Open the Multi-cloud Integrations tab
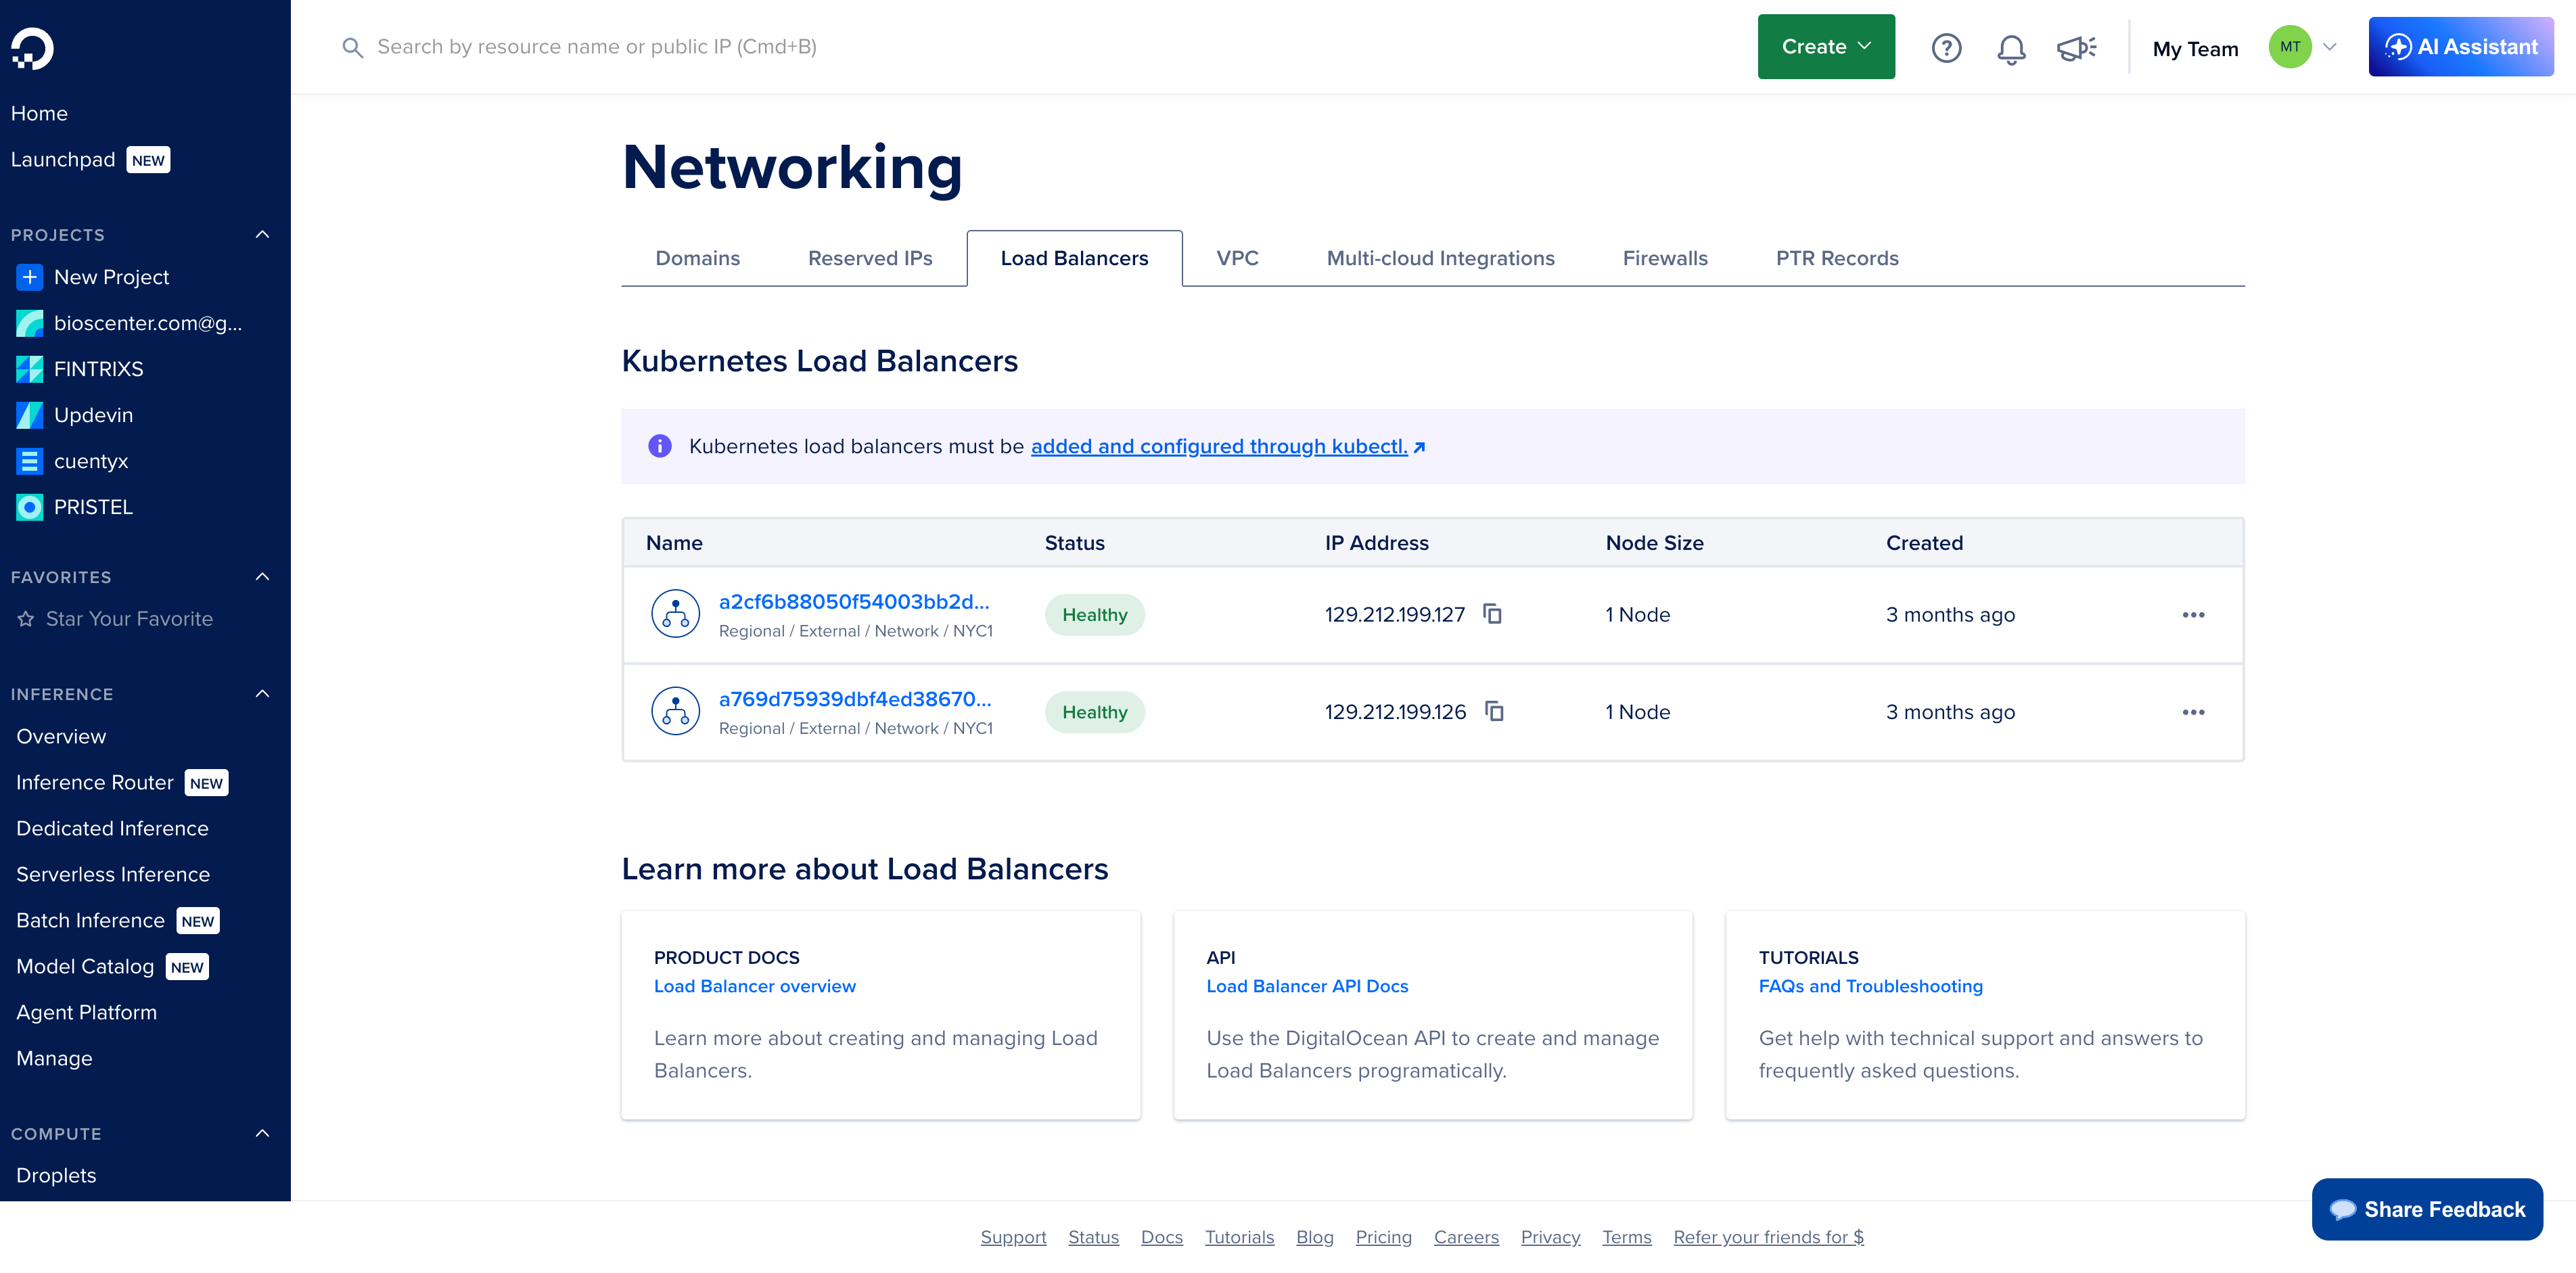The height and width of the screenshot is (1273, 2576). click(x=1440, y=258)
